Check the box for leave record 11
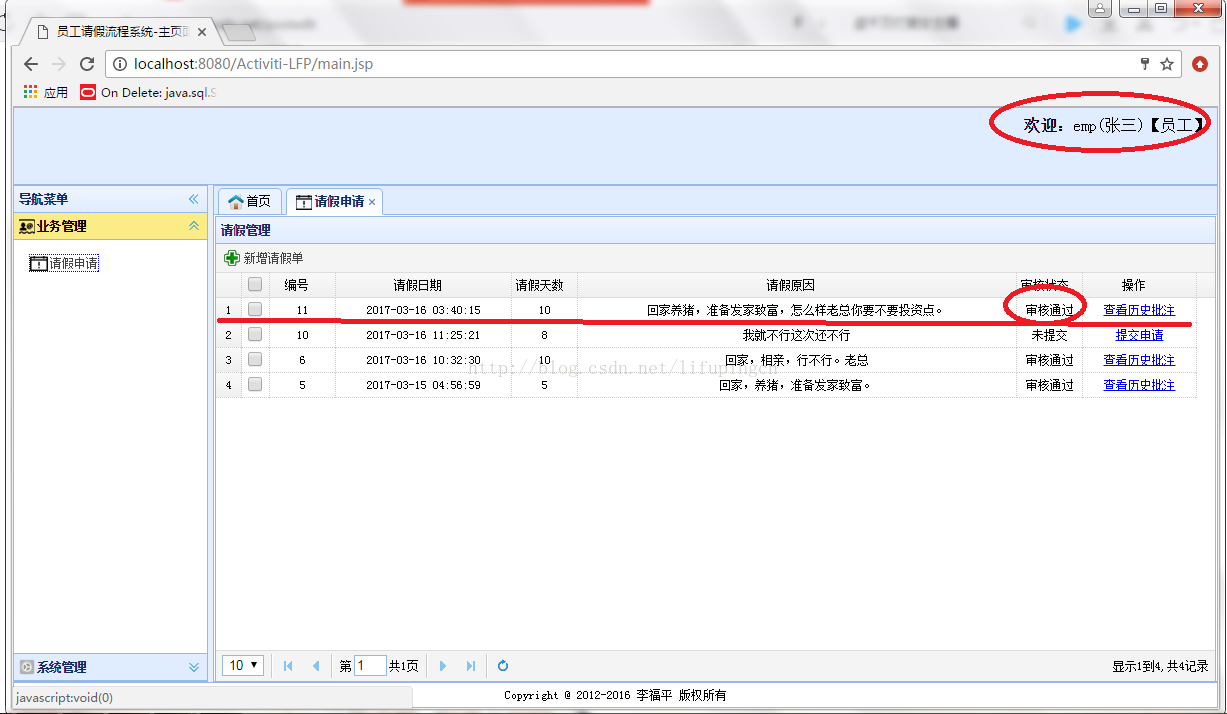 tap(255, 309)
